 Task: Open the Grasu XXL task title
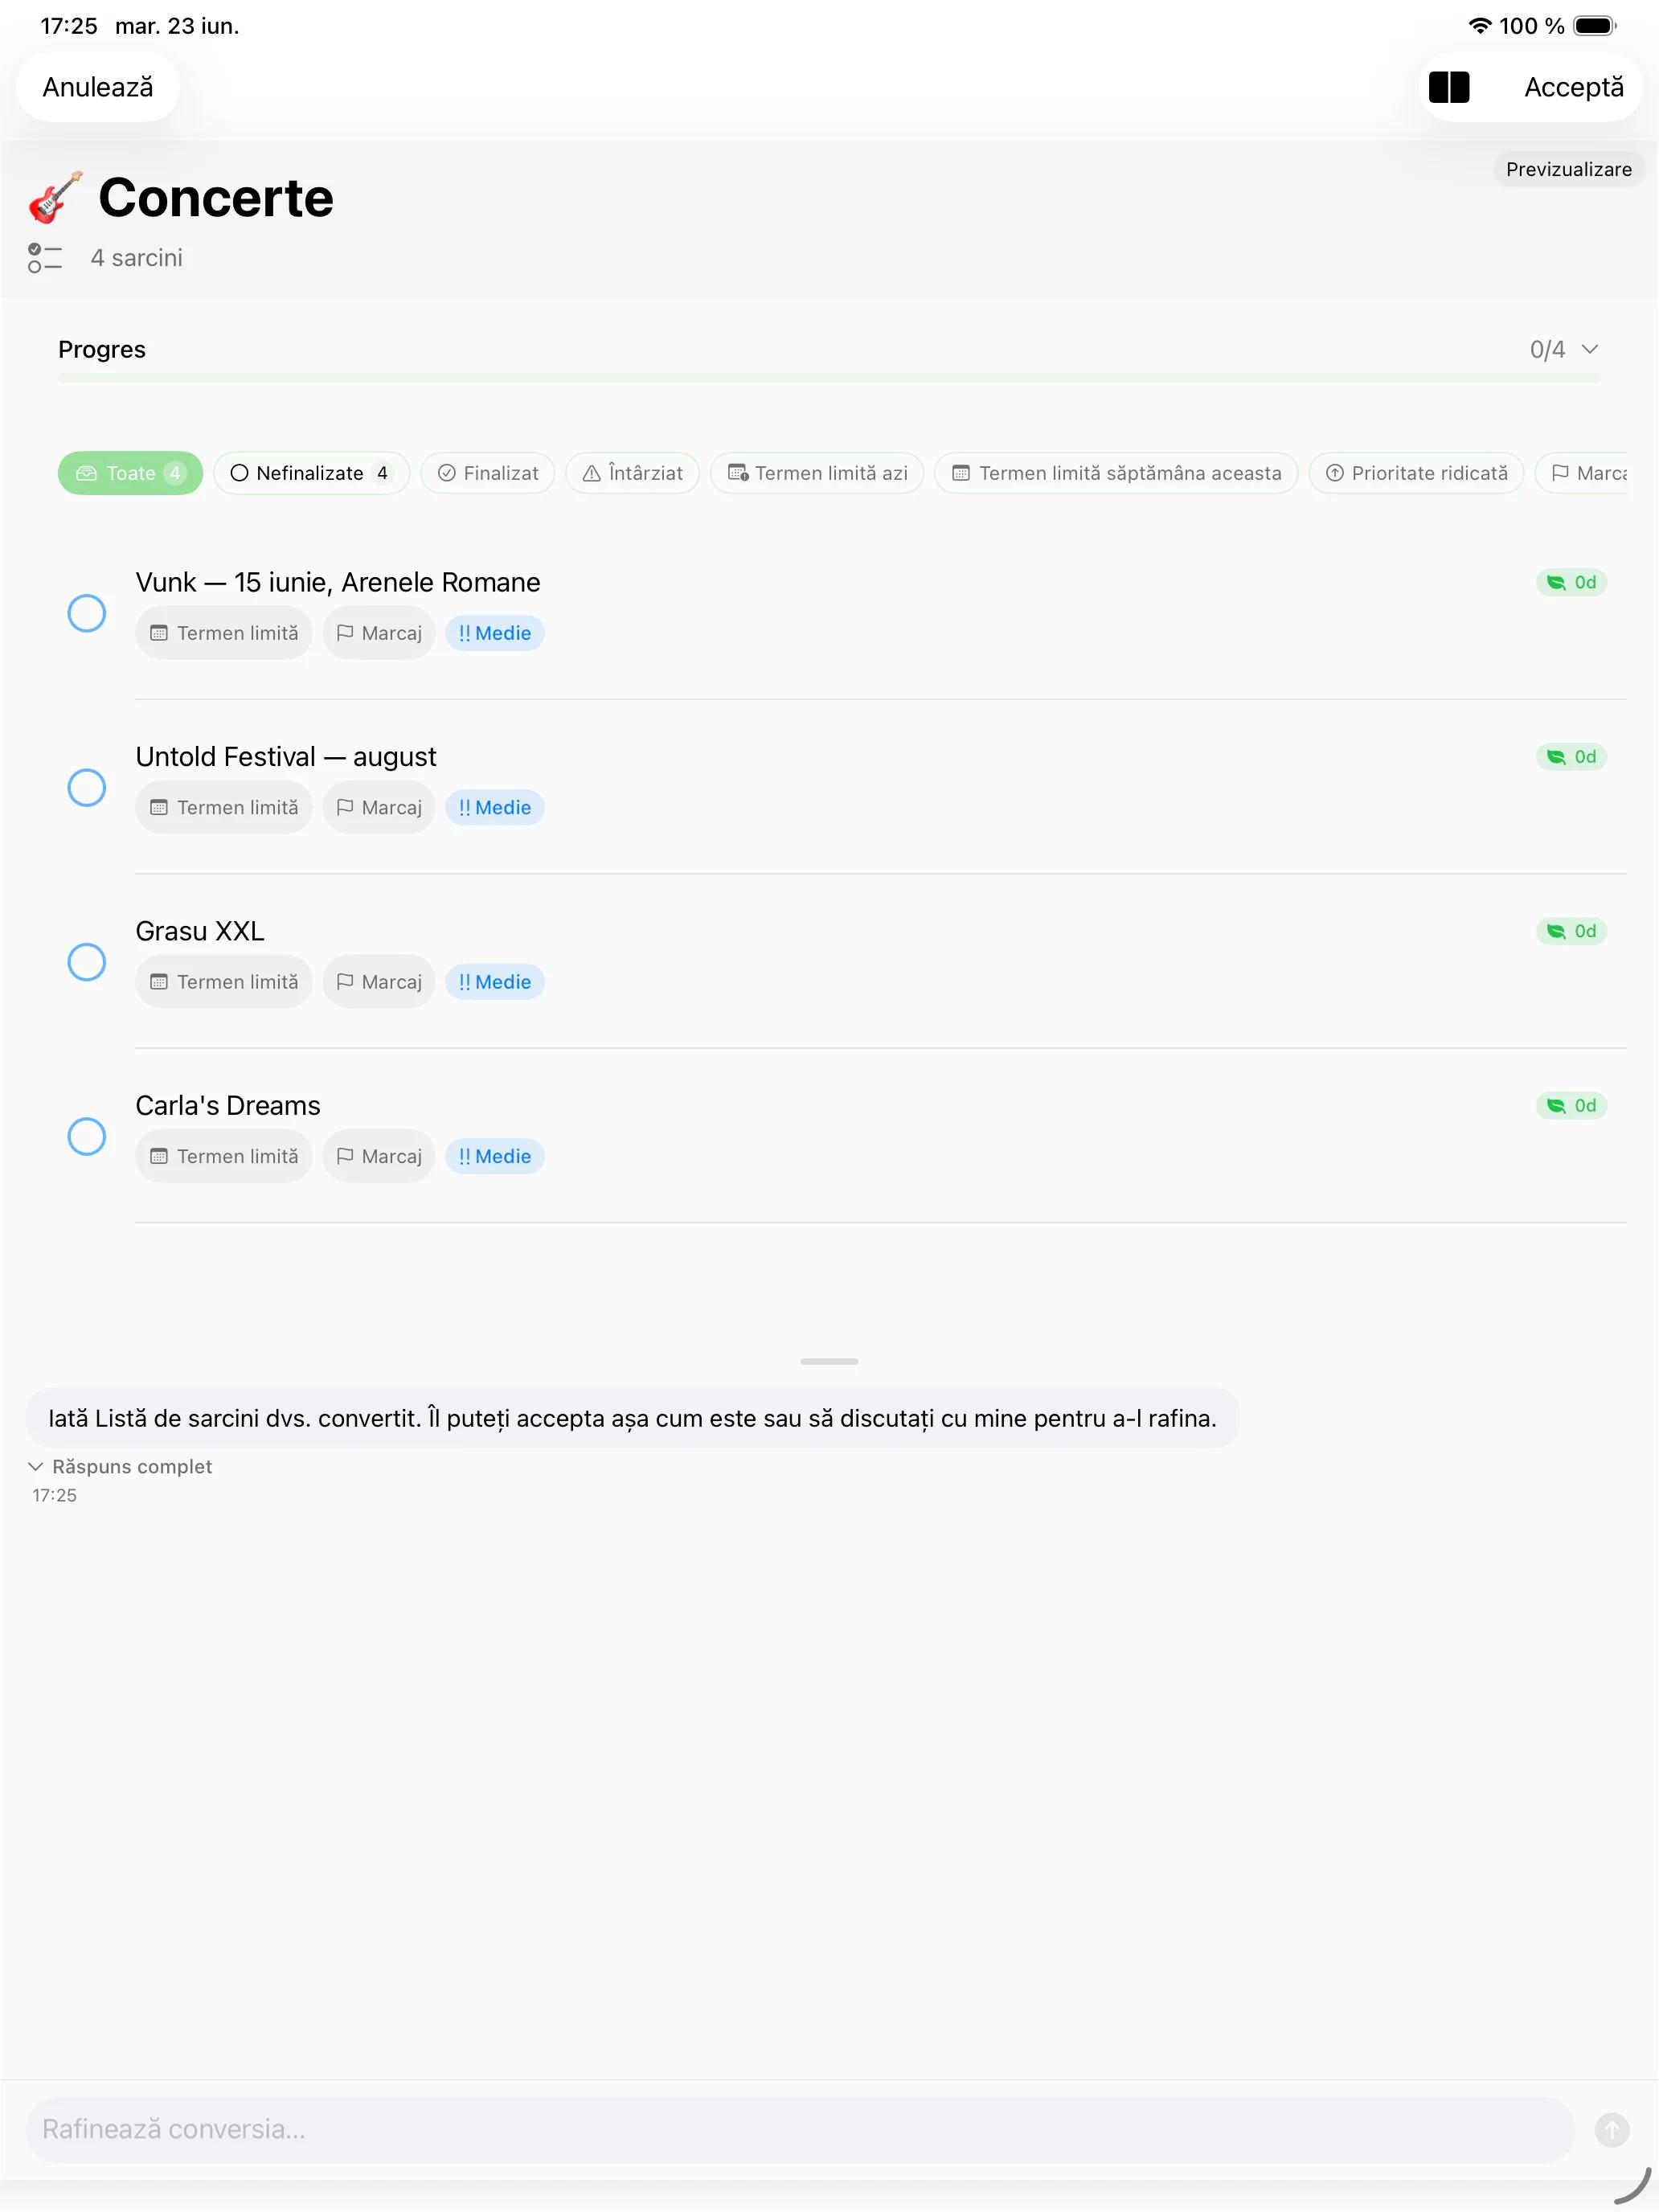pyautogui.click(x=200, y=931)
